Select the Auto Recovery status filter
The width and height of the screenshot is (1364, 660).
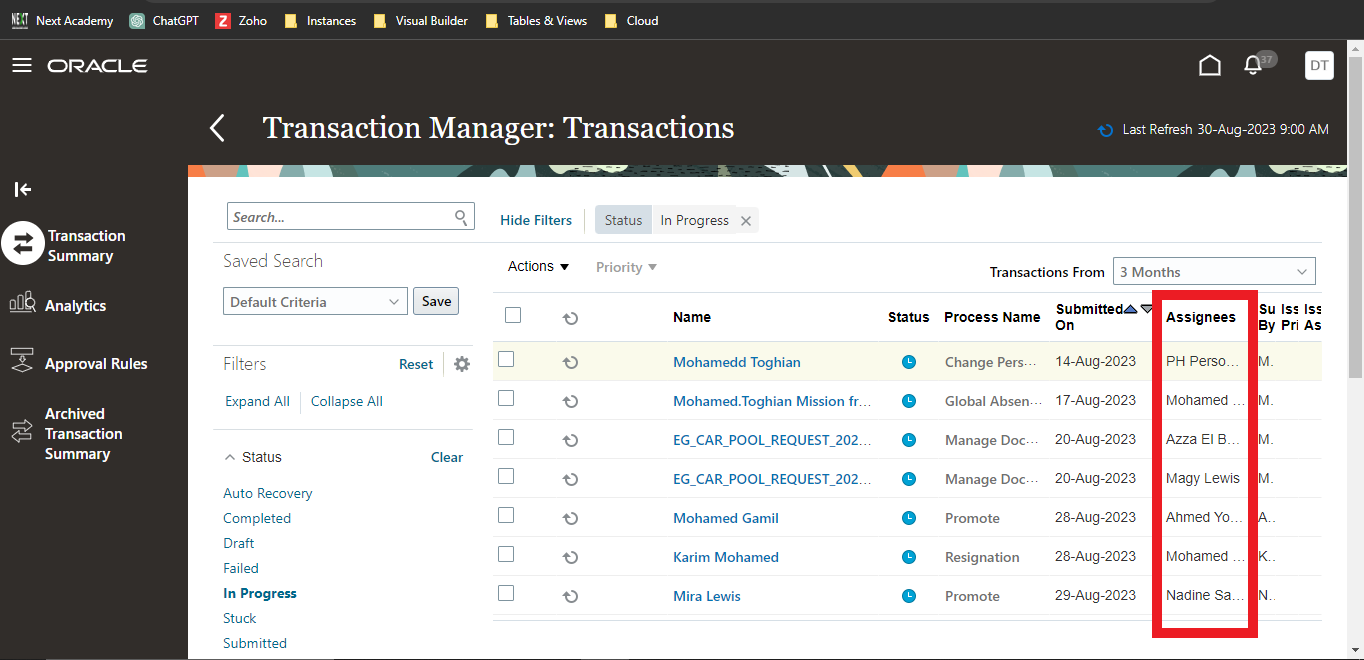click(267, 493)
